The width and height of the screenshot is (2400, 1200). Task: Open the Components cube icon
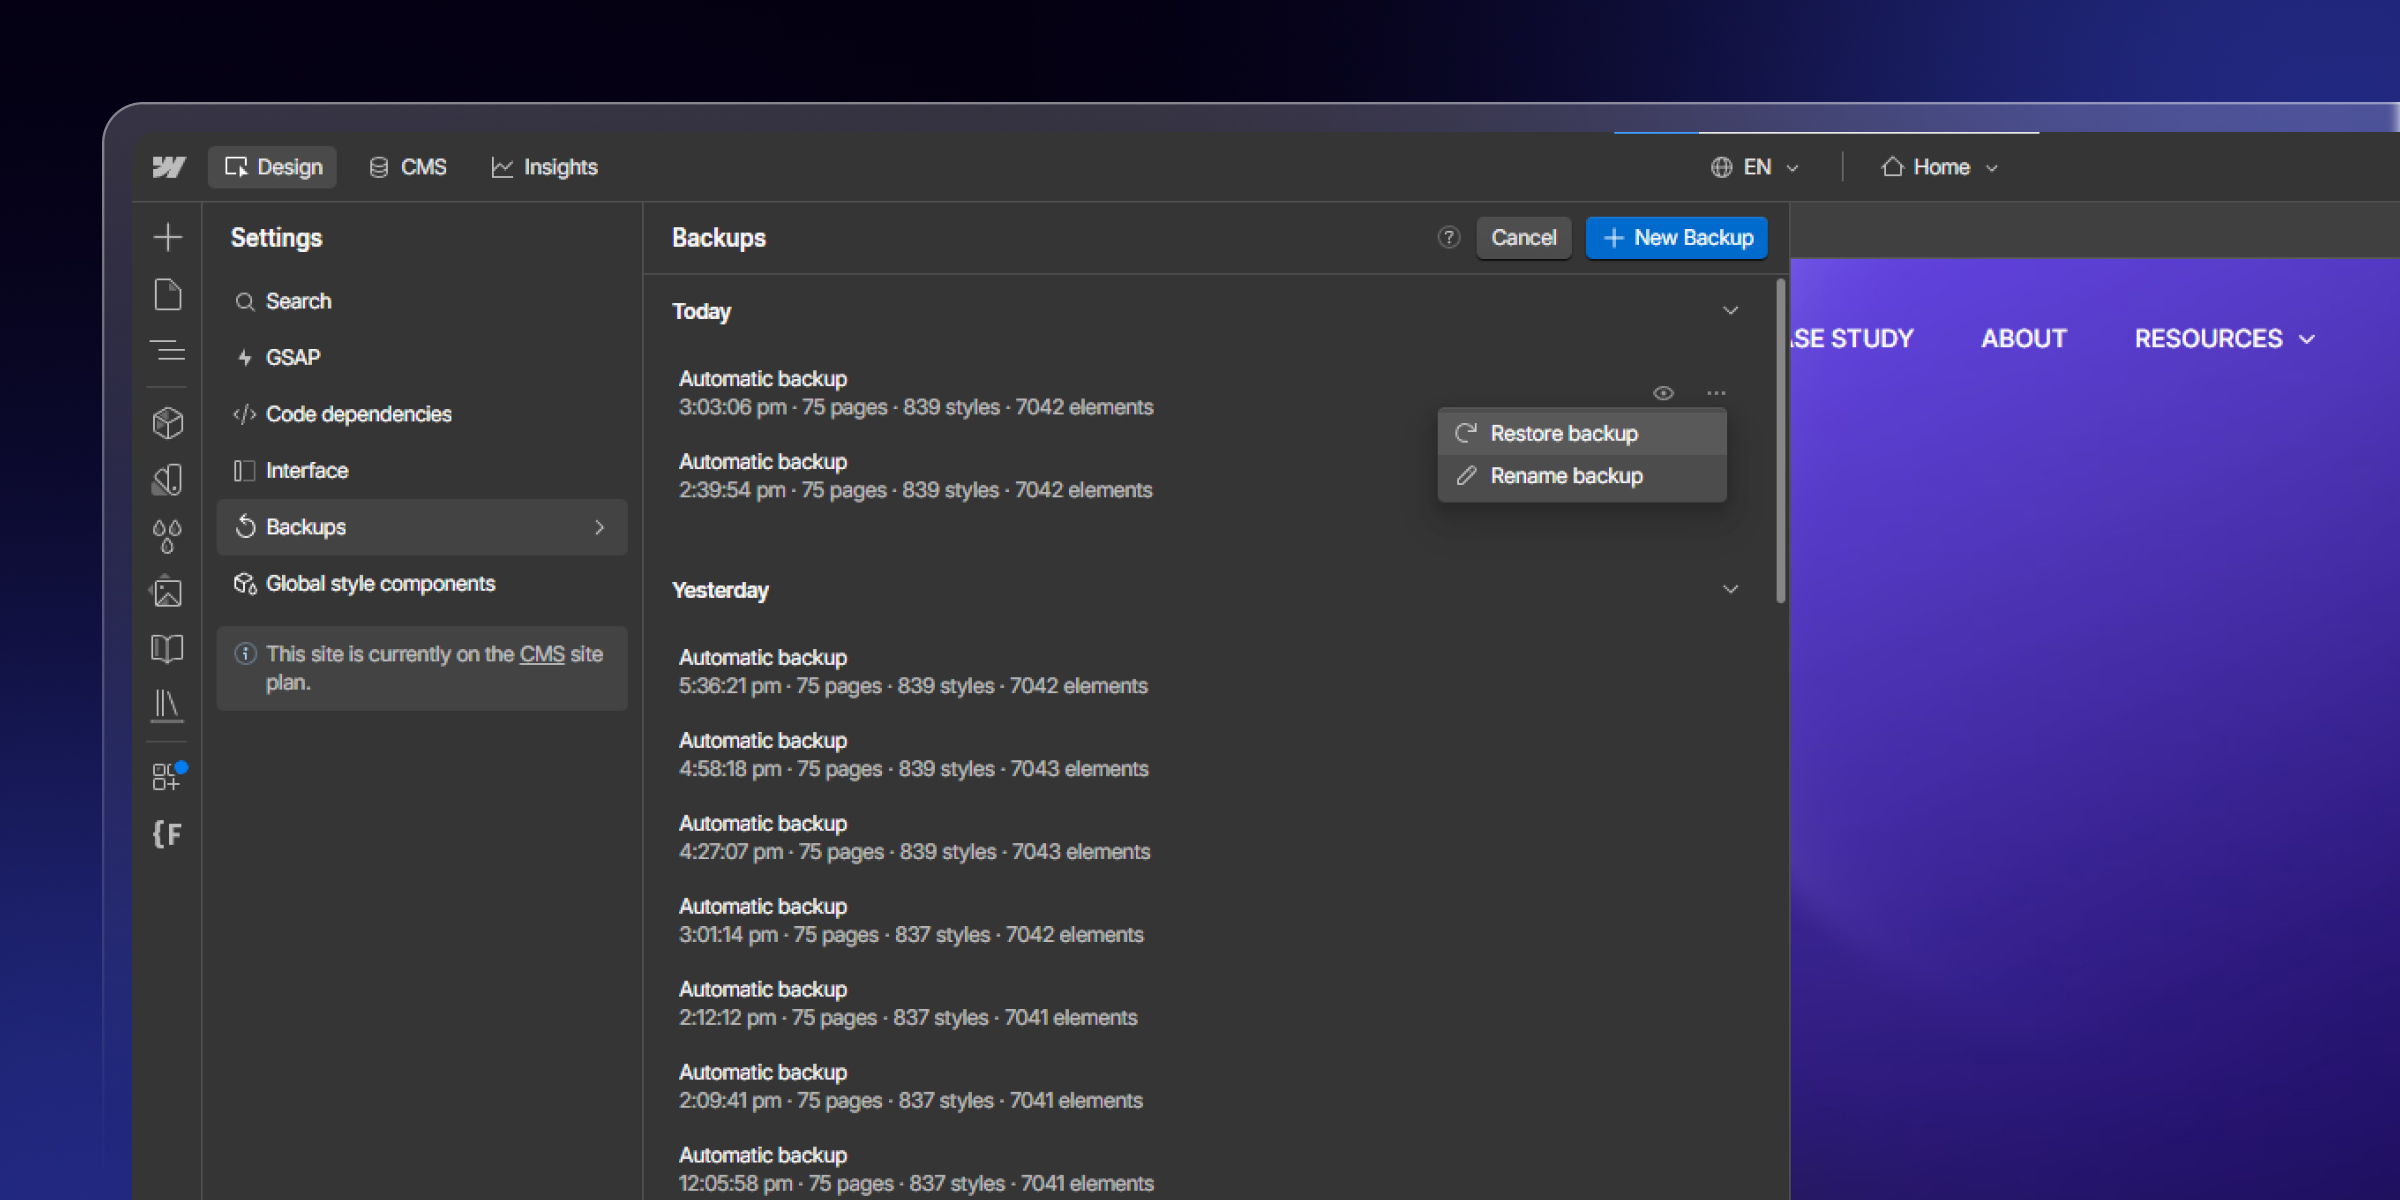click(x=168, y=423)
